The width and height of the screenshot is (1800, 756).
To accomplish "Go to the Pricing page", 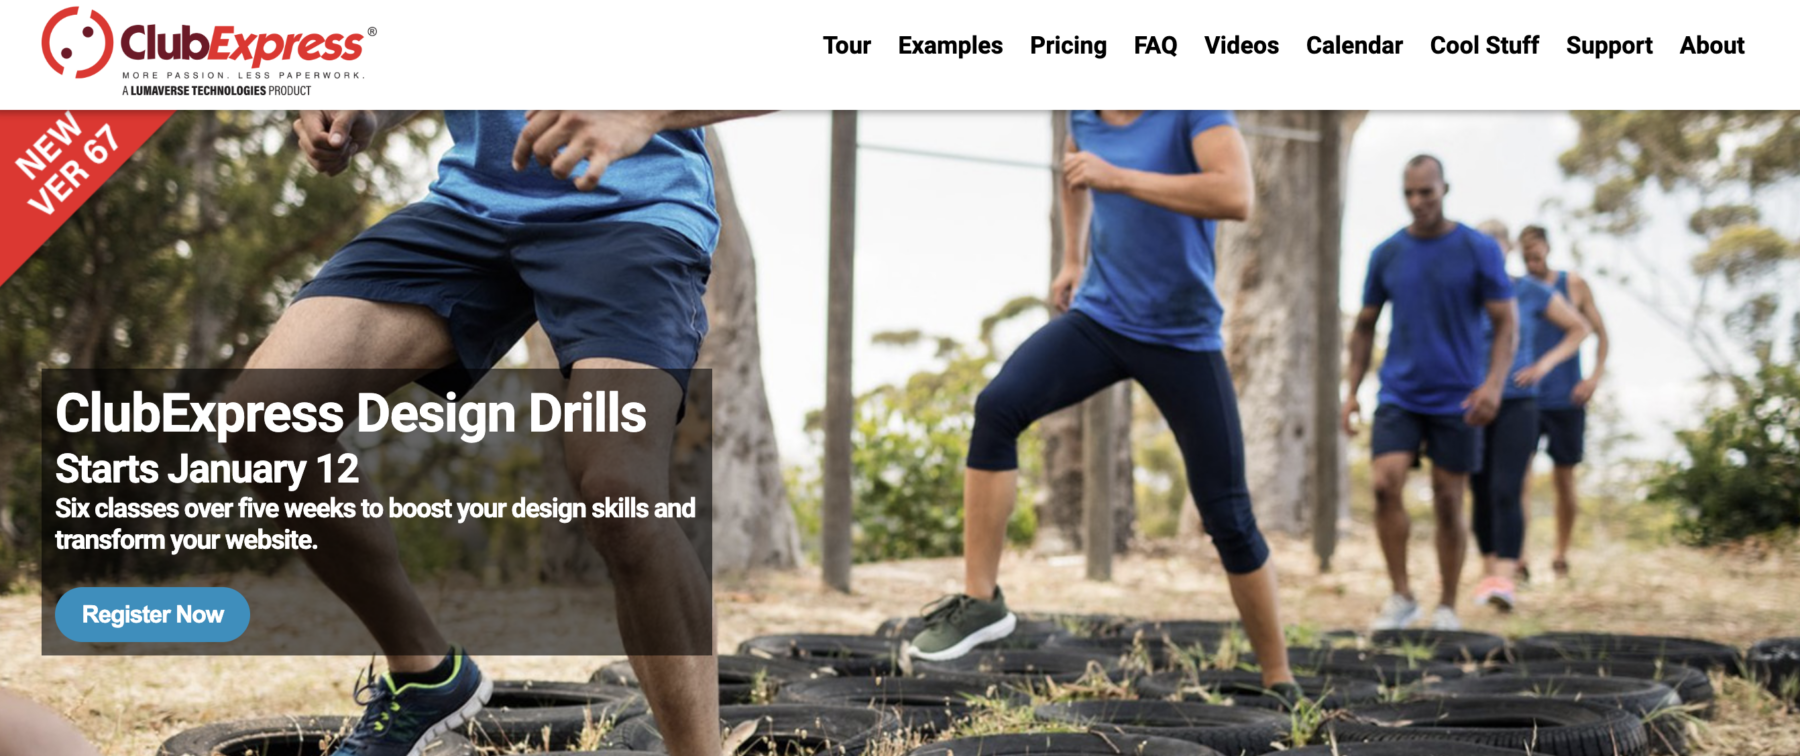I will (1068, 45).
